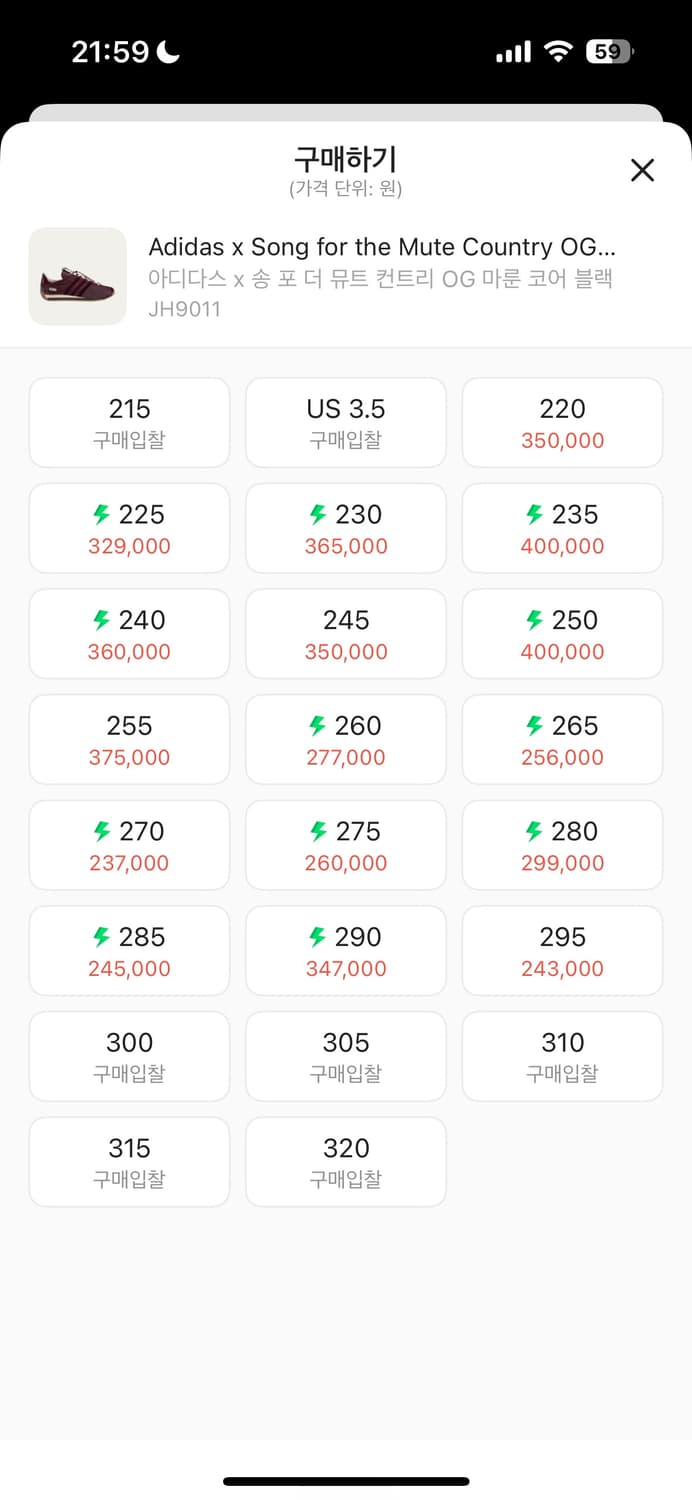This screenshot has width=692, height=1500.
Task: Tap the lightning icon on size 290
Action: click(318, 937)
